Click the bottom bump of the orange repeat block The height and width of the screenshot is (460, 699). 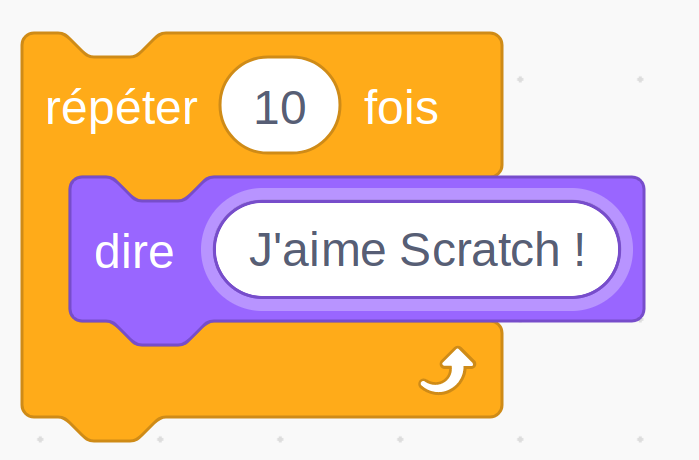pyautogui.click(x=111, y=430)
